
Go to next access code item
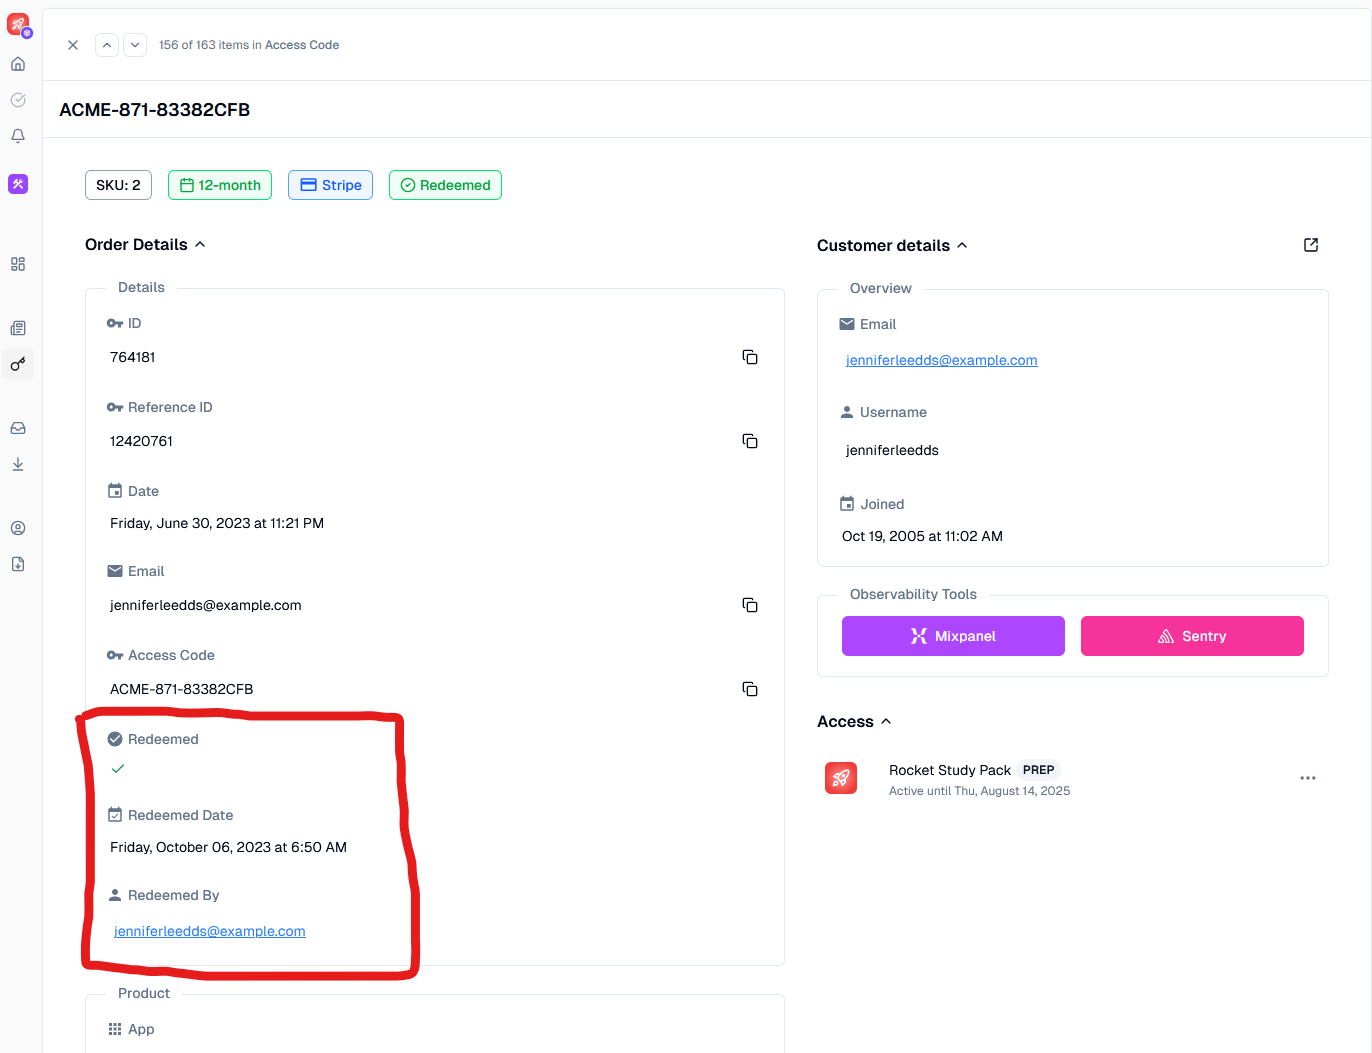click(x=135, y=45)
